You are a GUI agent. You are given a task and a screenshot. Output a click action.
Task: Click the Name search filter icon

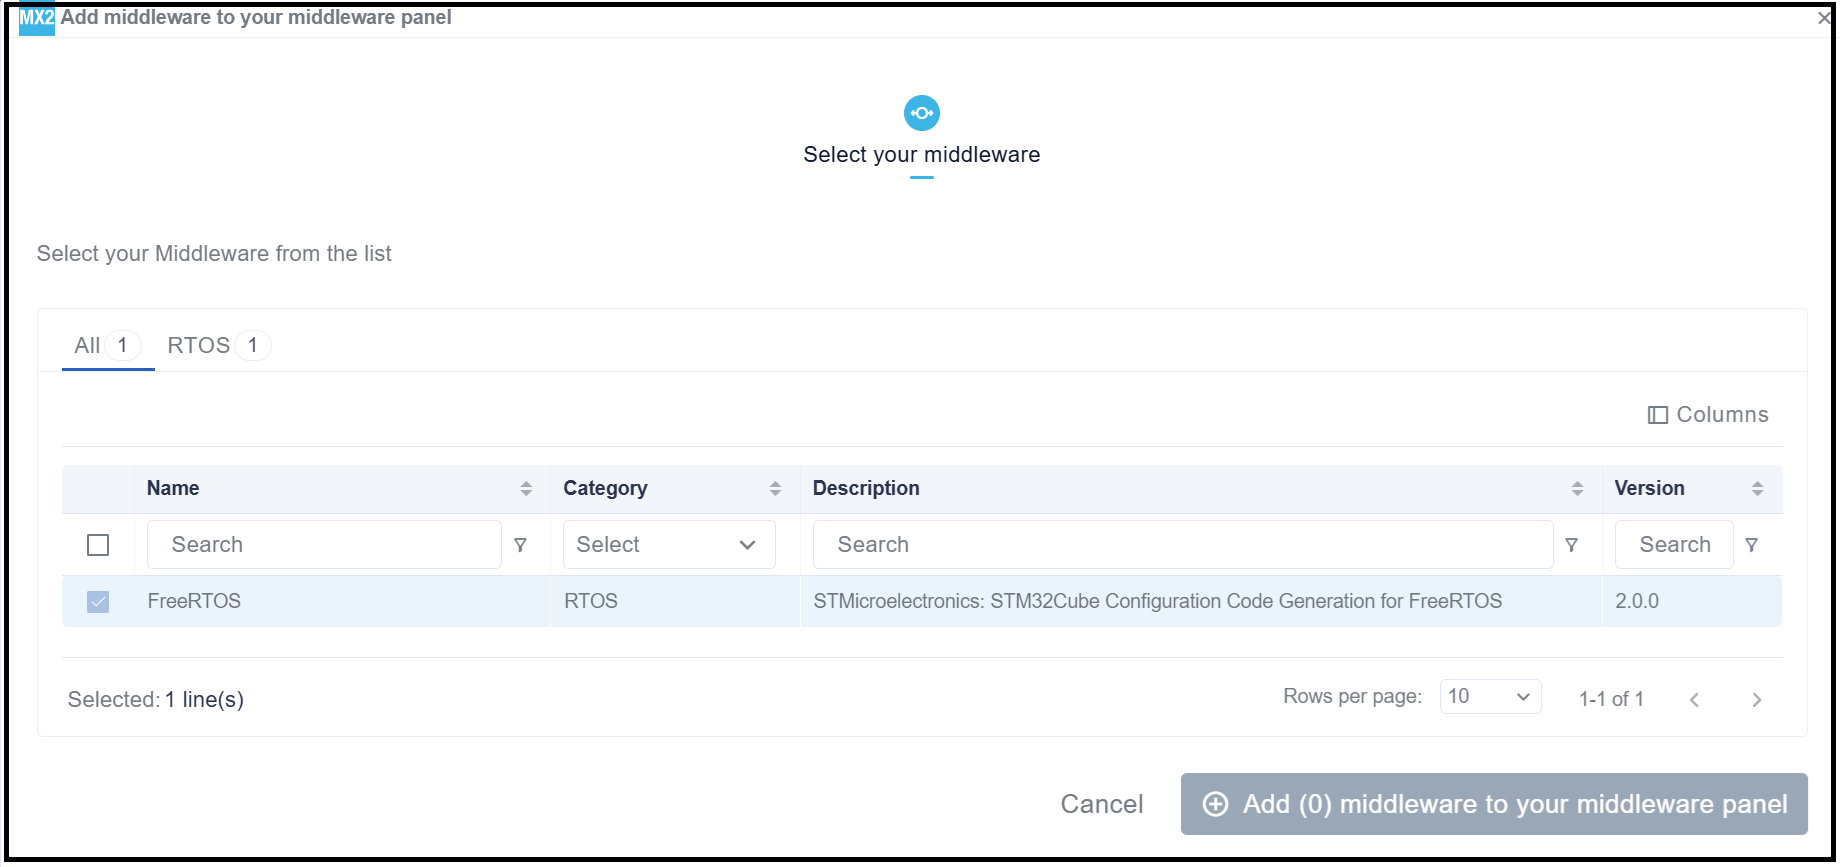point(520,545)
